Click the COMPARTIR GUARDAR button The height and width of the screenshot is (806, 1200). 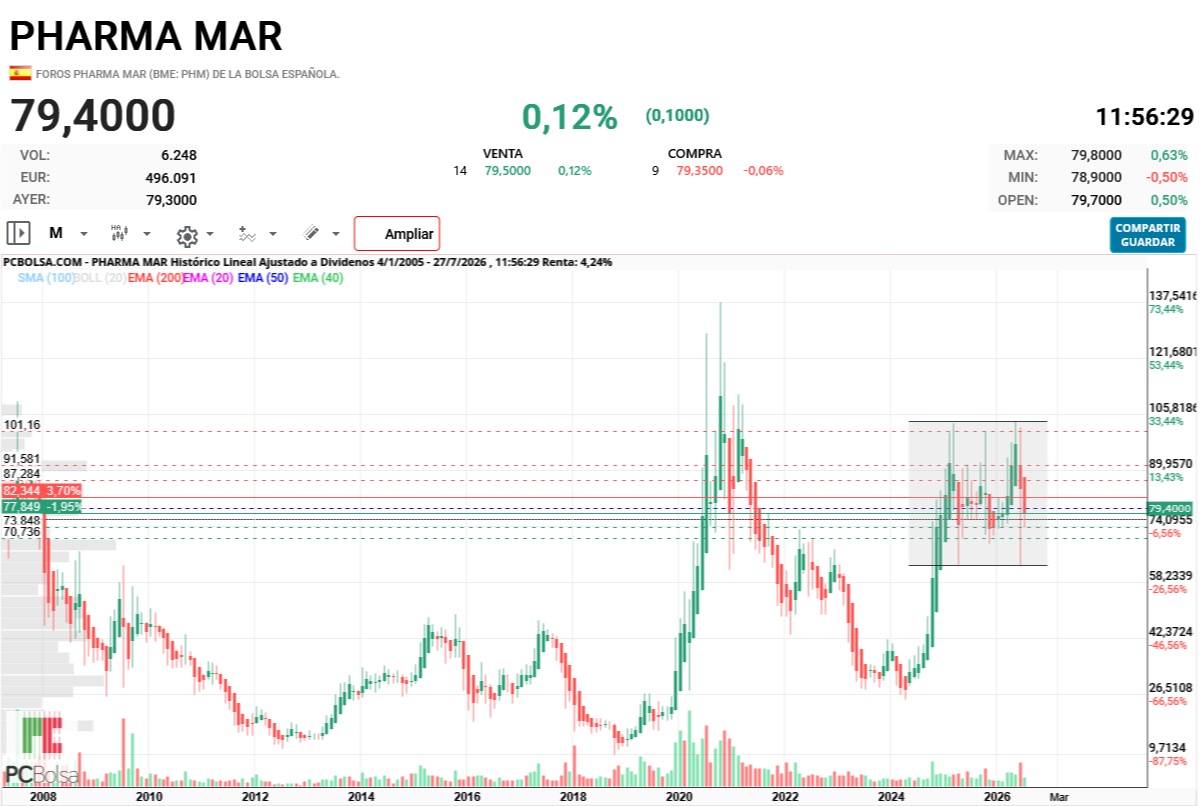(x=1148, y=235)
